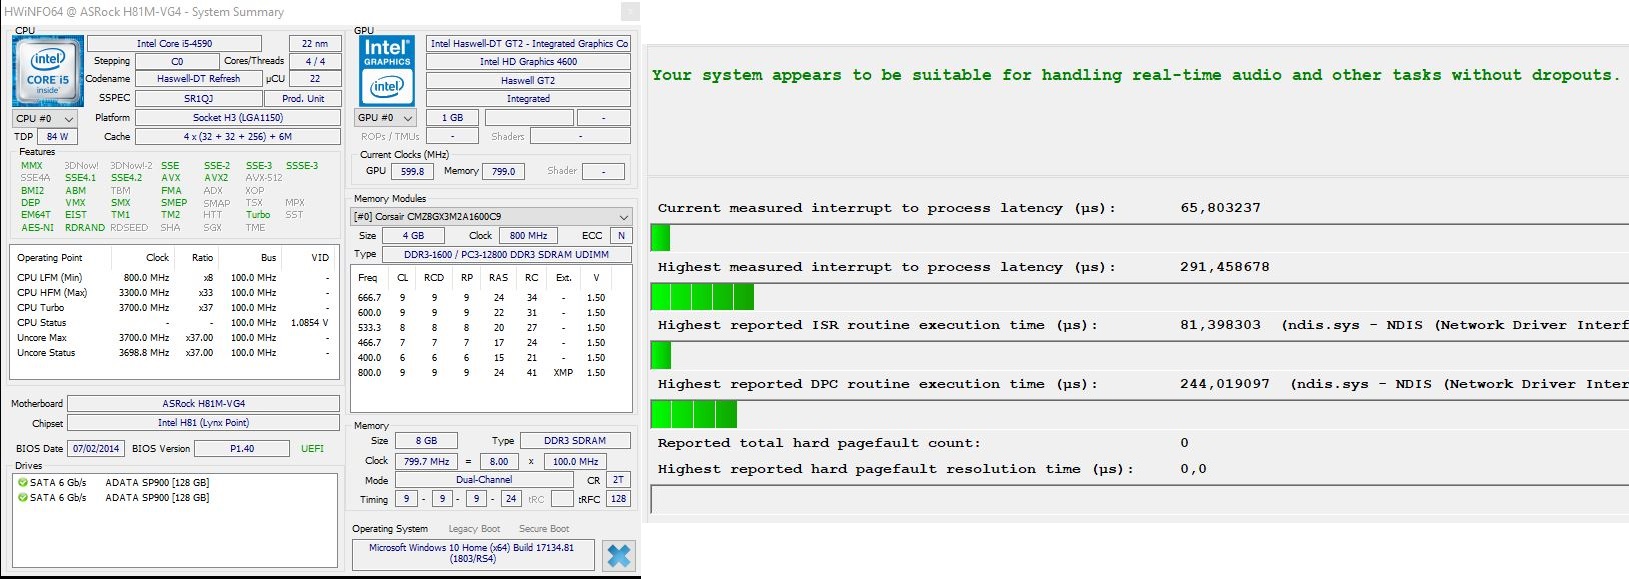The image size is (1629, 579).
Task: Click the Socket H3 (LGA1150) platform field
Action: click(237, 117)
